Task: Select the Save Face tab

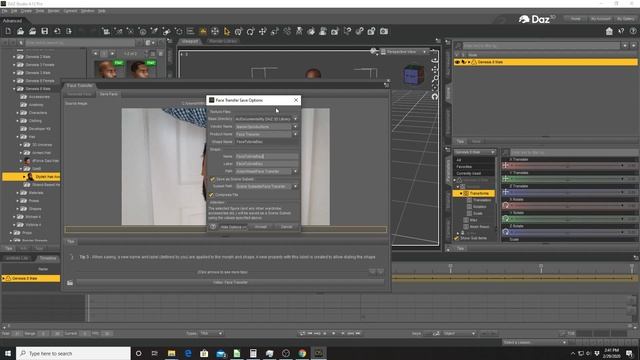Action: pos(109,94)
